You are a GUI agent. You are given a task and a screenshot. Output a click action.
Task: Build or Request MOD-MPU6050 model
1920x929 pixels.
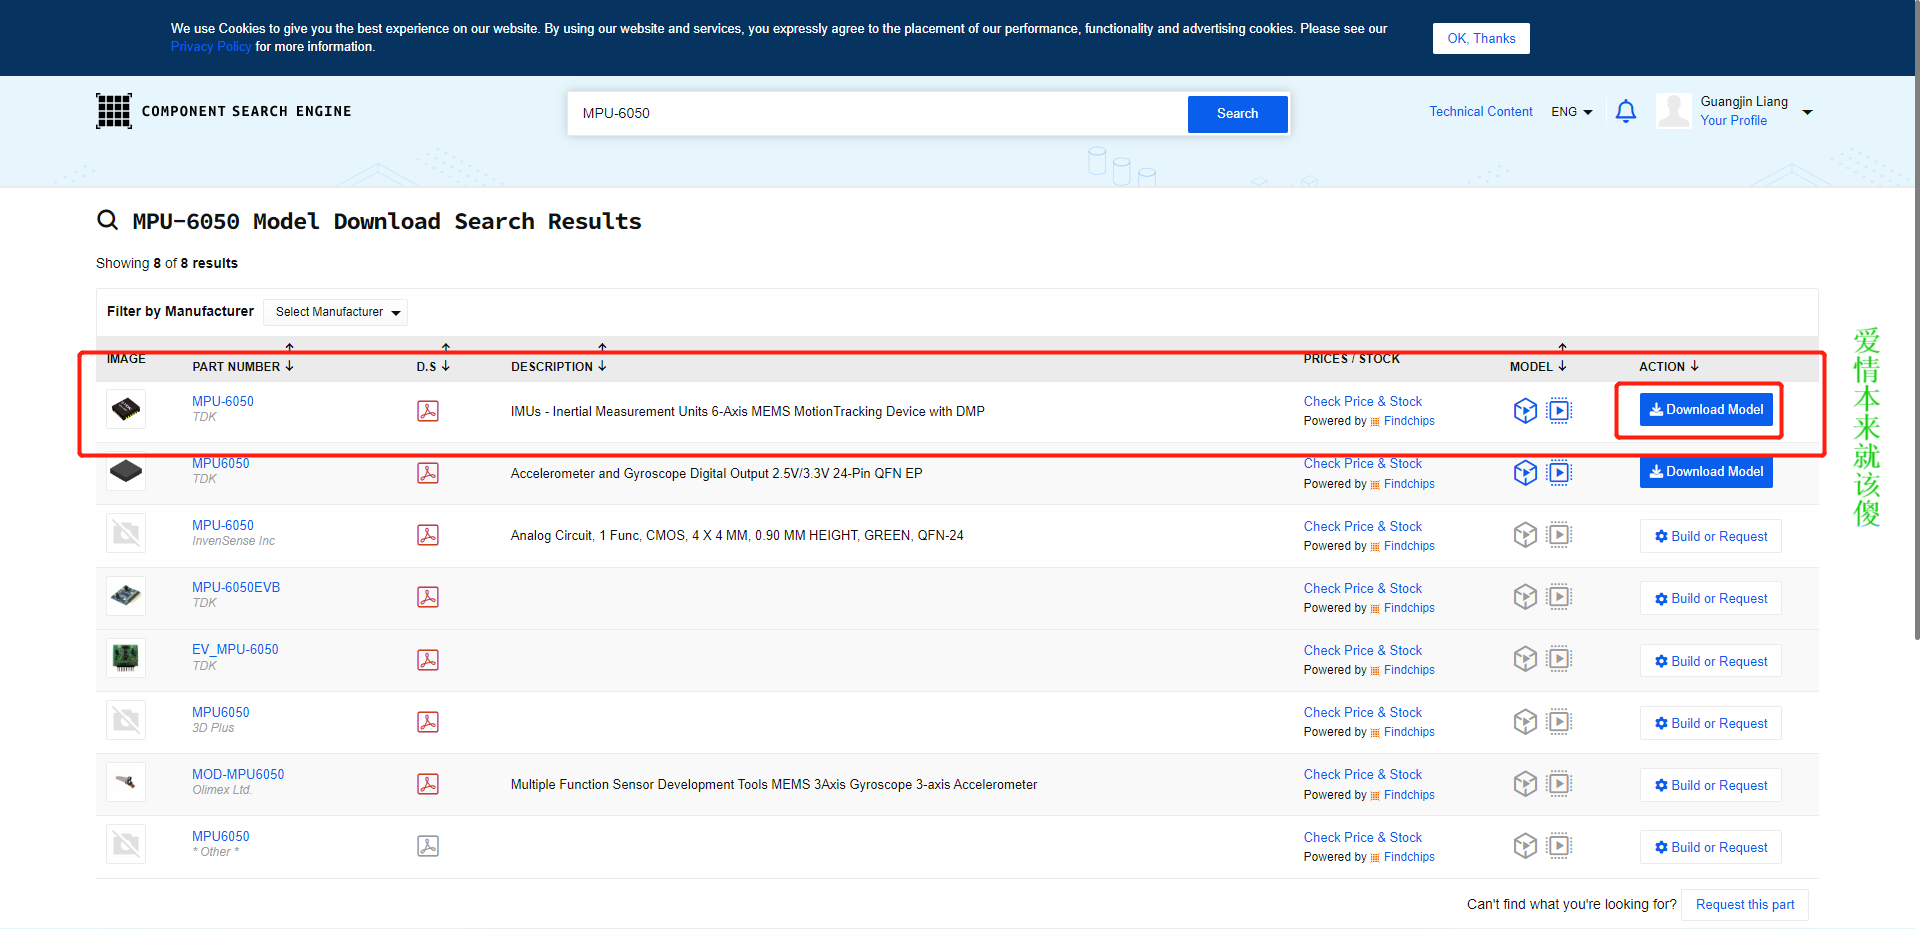pos(1710,785)
